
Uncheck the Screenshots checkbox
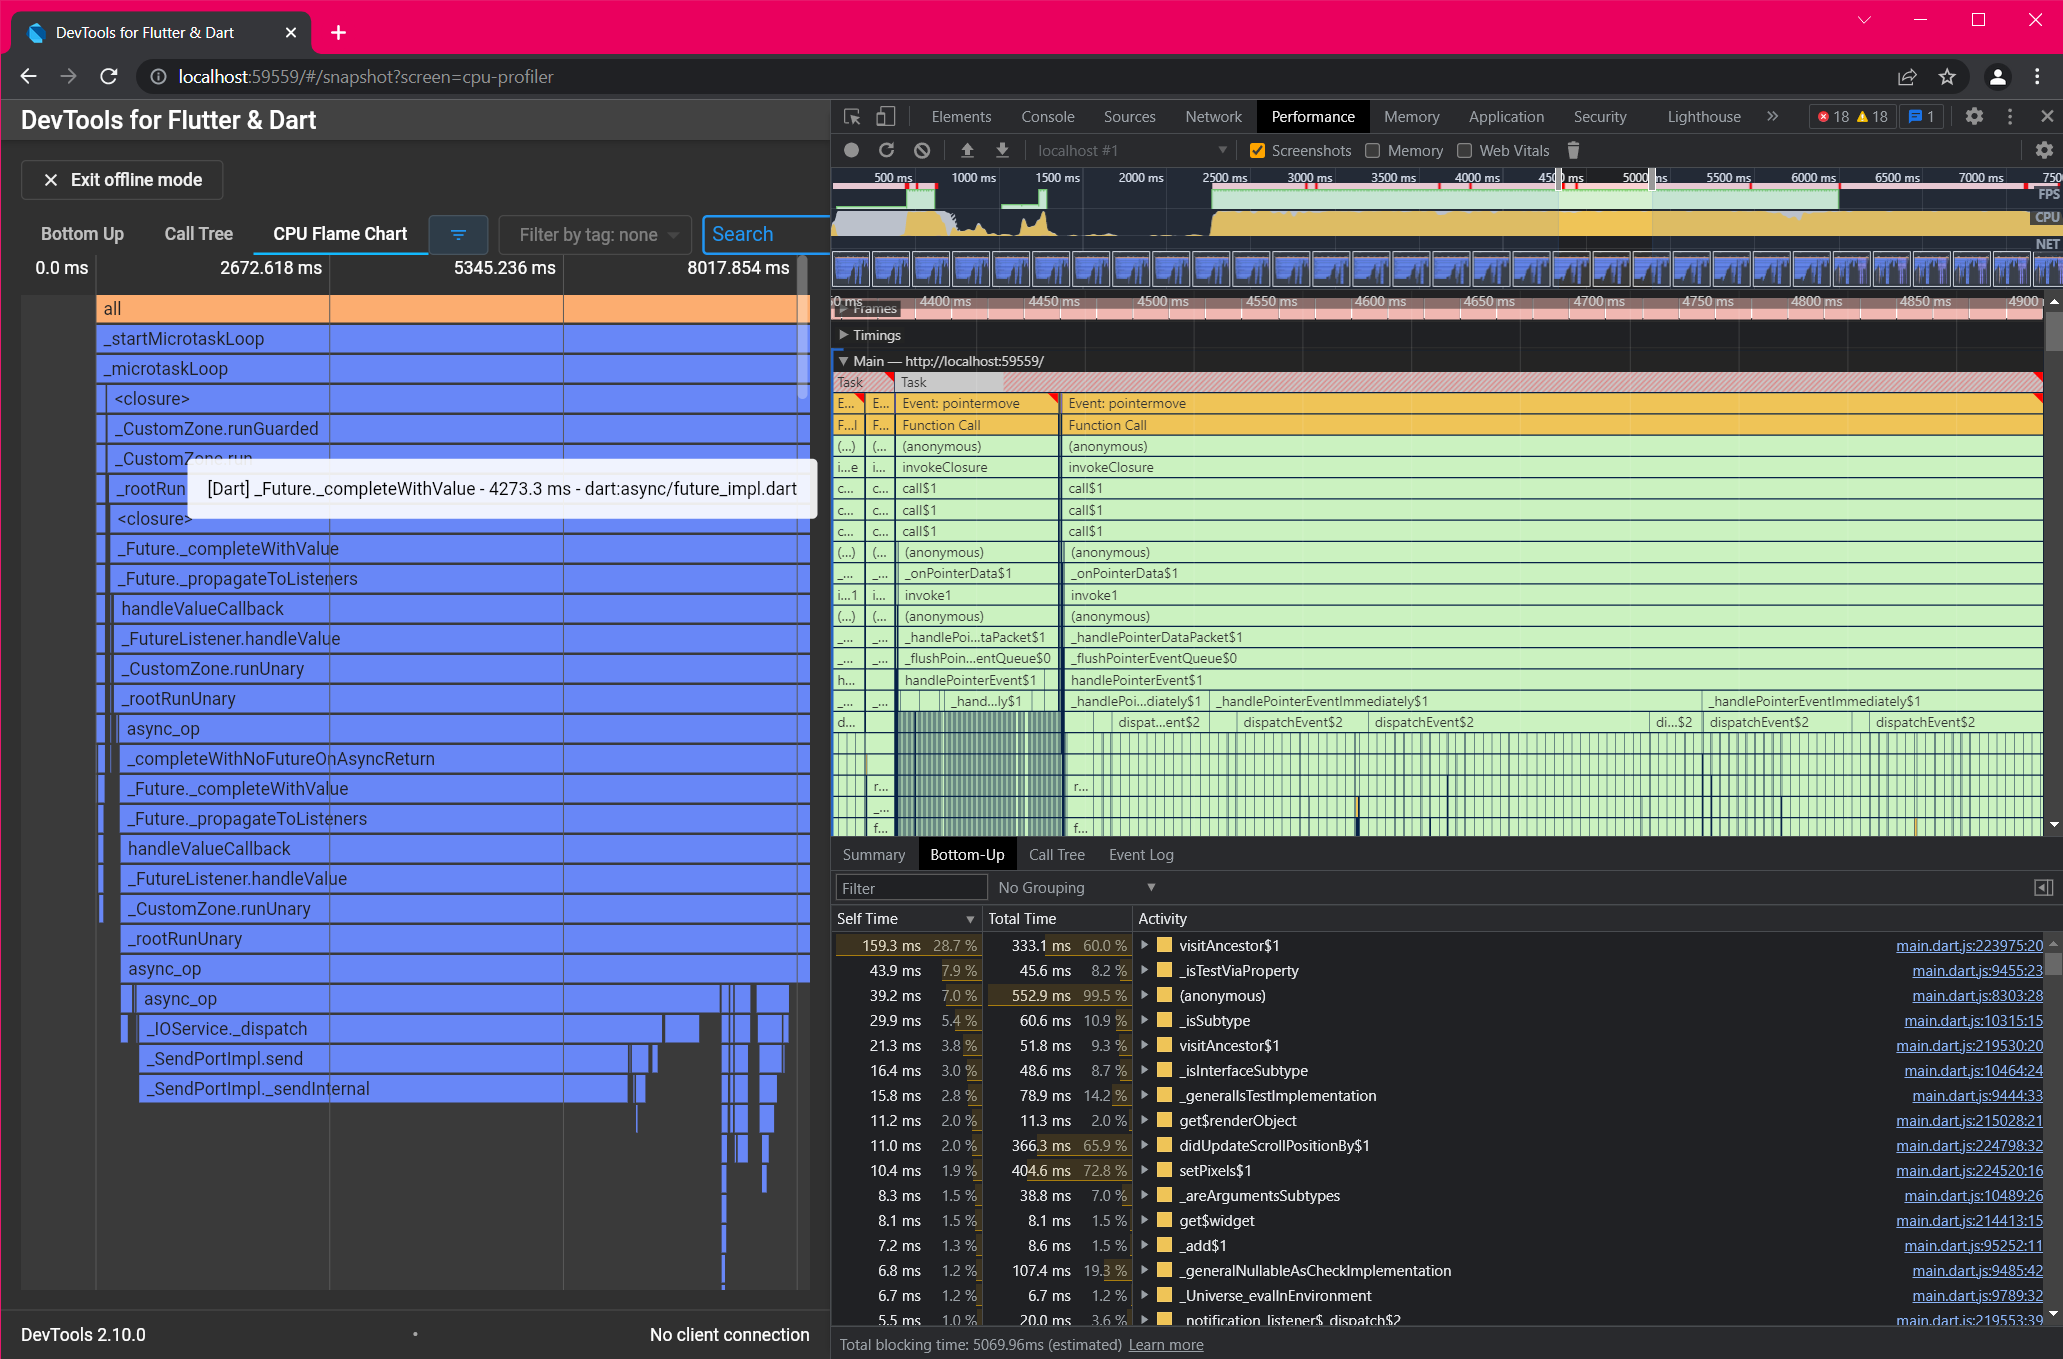pyautogui.click(x=1257, y=151)
